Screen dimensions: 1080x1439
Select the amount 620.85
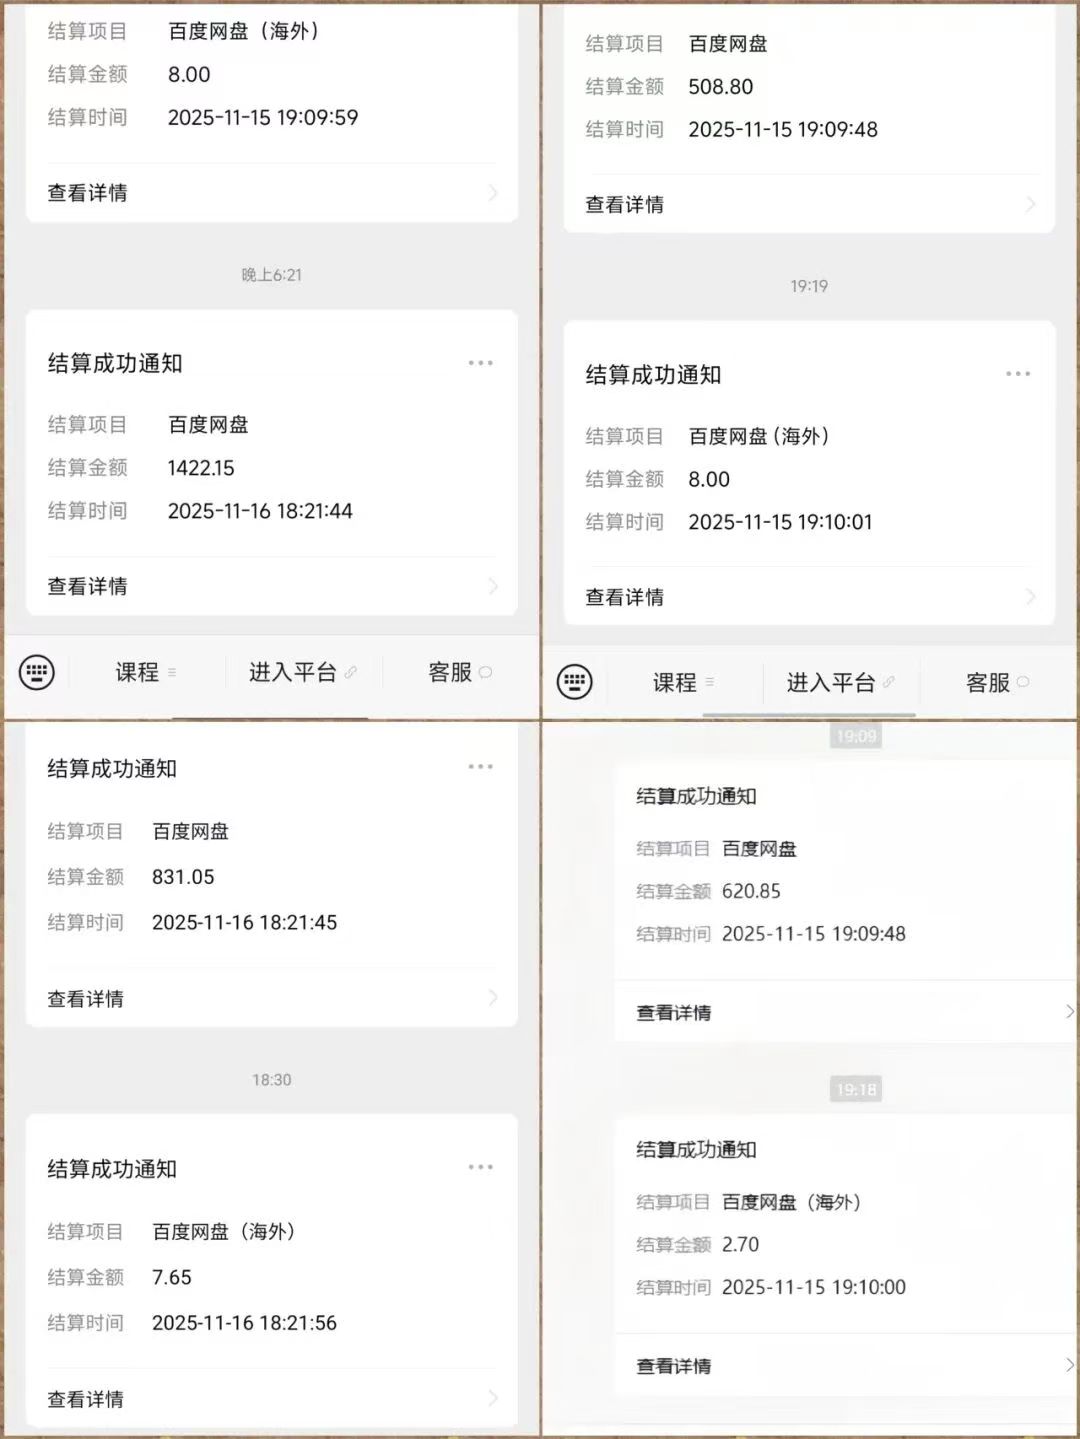click(751, 891)
